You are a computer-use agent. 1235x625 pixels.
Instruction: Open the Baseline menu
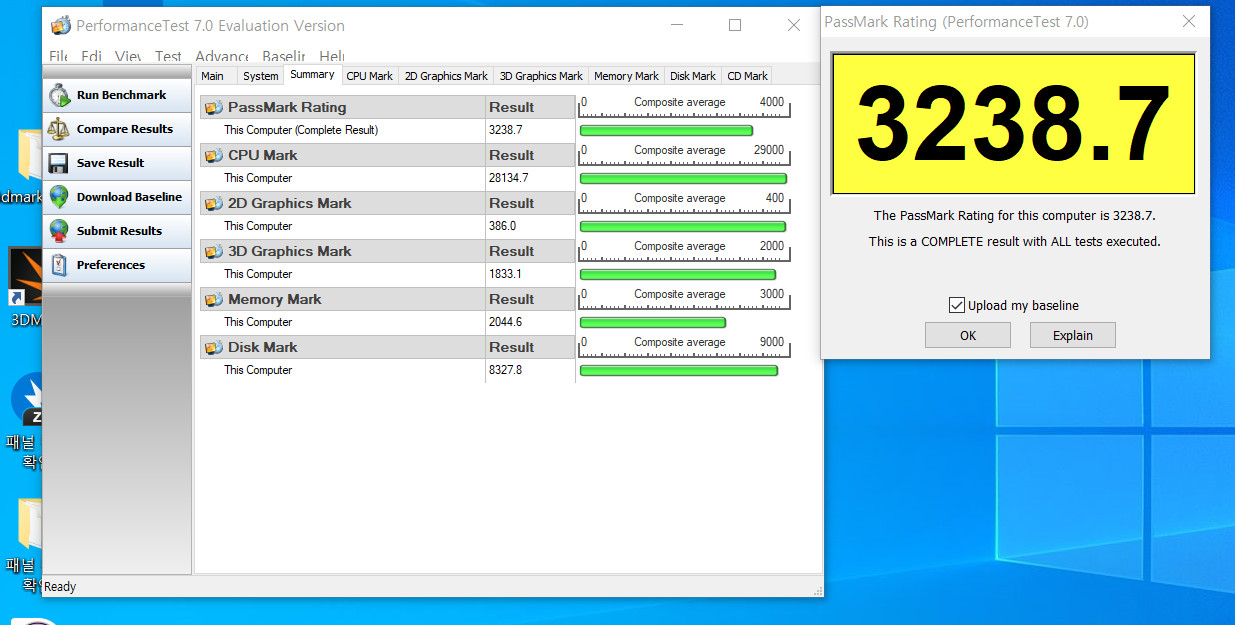click(x=283, y=57)
